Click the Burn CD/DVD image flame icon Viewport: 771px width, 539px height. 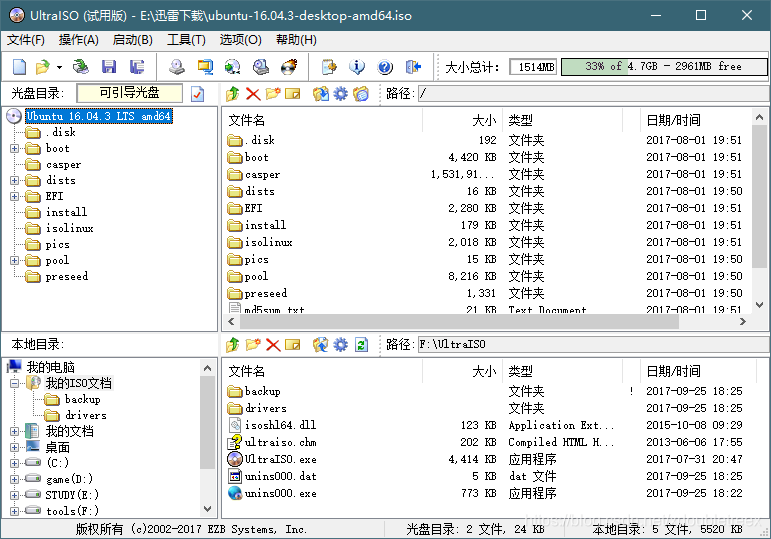(289, 66)
